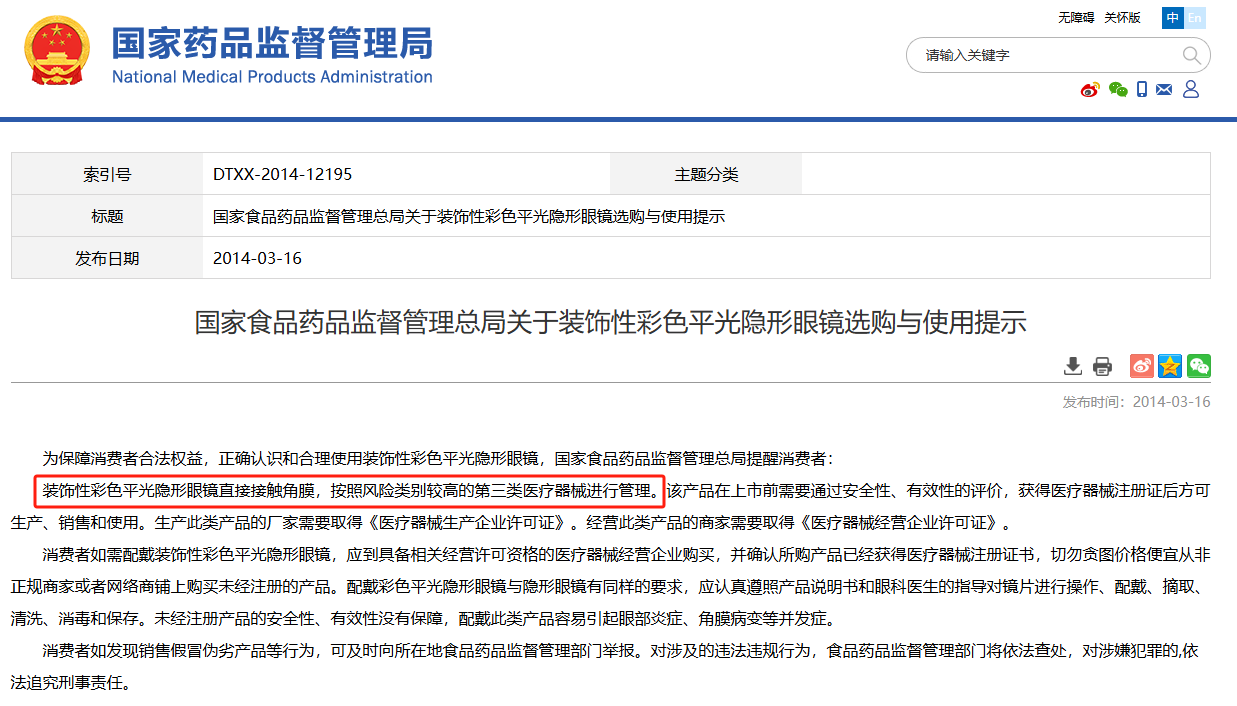This screenshot has height=706, width=1237.
Task: Click the title text in table row
Action: [x=469, y=216]
